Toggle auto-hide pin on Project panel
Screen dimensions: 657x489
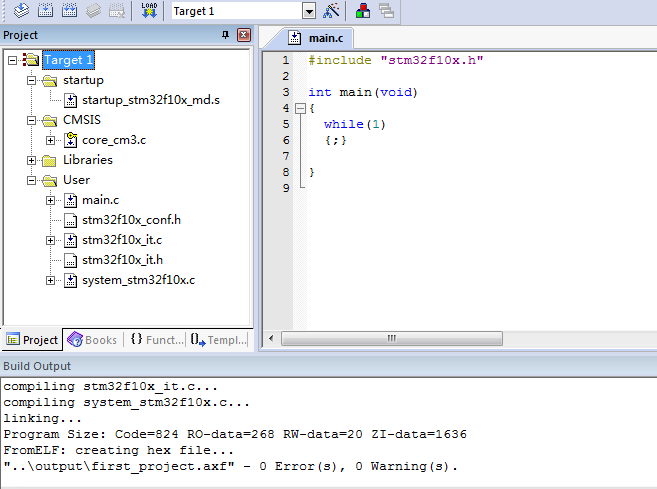(225, 35)
